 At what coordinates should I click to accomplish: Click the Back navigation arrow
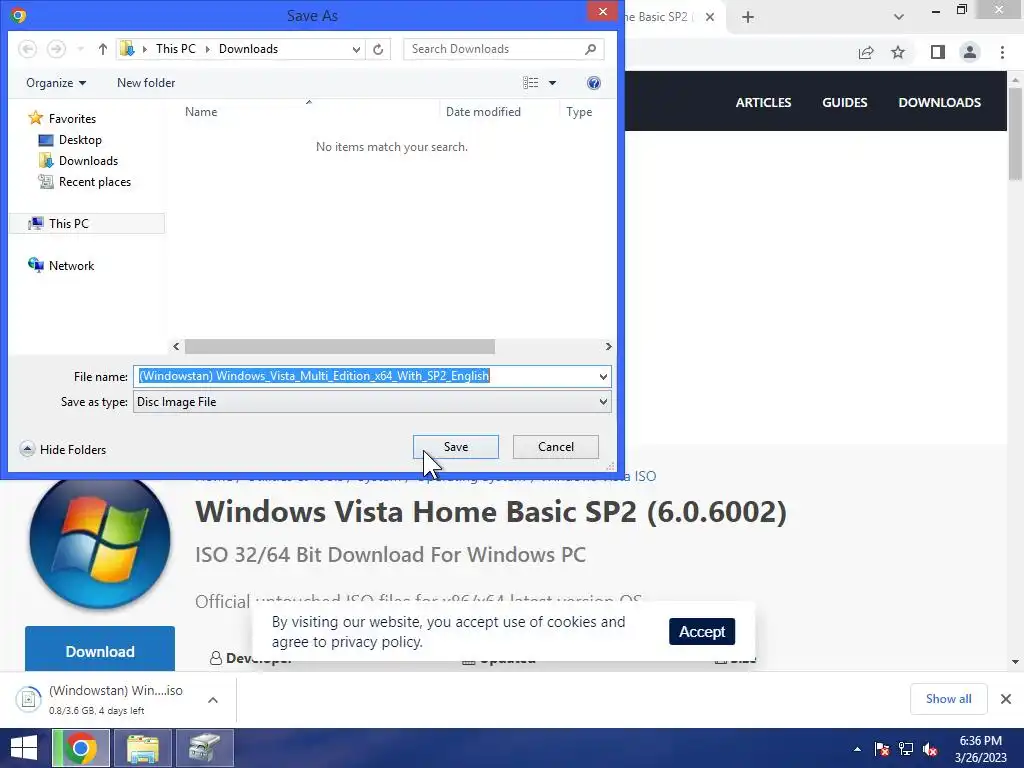tap(27, 49)
